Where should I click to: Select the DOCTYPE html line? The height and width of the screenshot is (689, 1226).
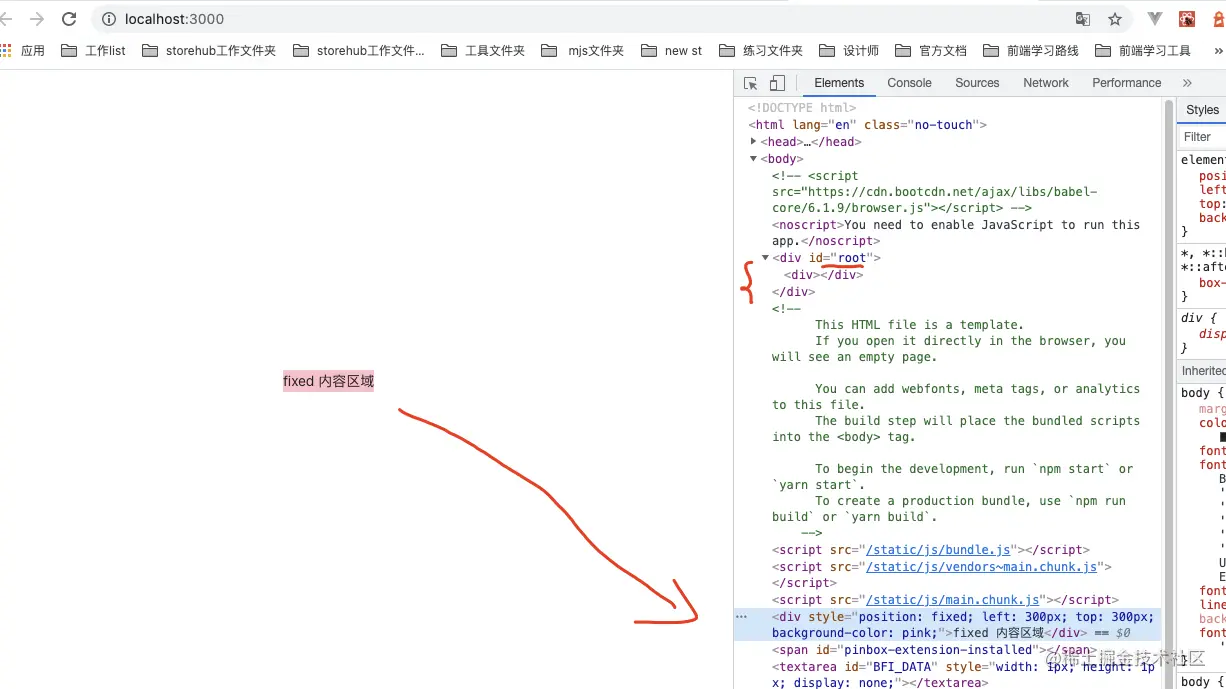tap(802, 108)
